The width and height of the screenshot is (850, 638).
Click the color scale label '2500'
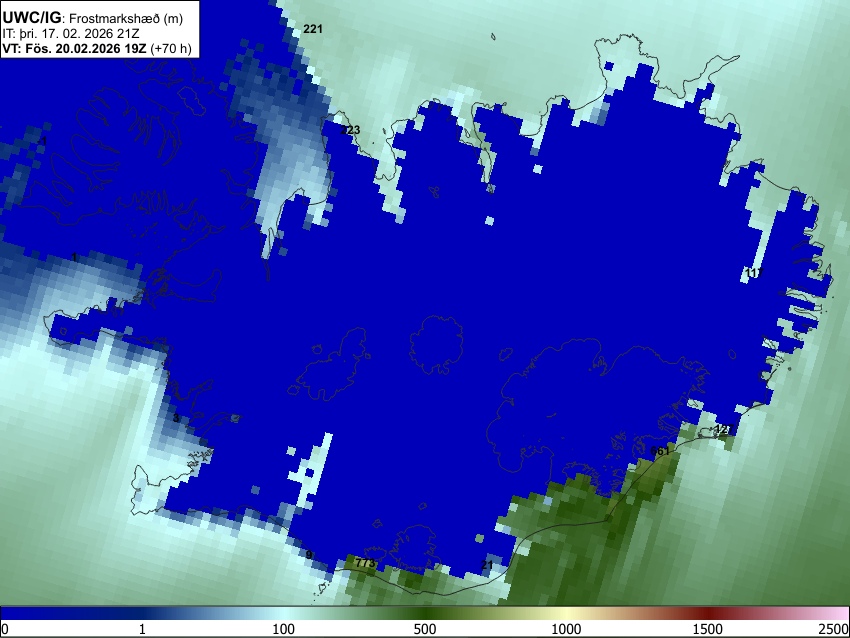coord(834,629)
